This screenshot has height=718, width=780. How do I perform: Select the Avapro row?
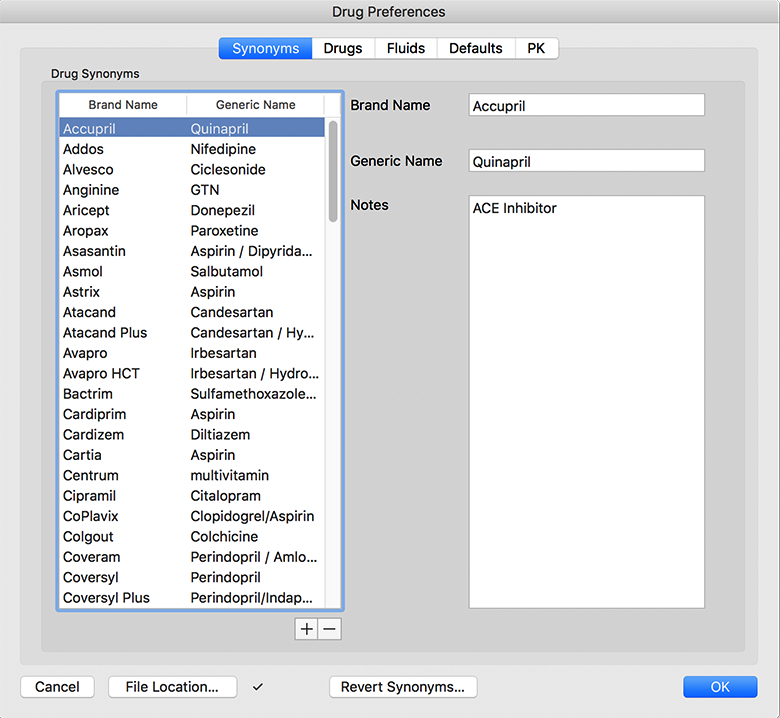coord(192,353)
